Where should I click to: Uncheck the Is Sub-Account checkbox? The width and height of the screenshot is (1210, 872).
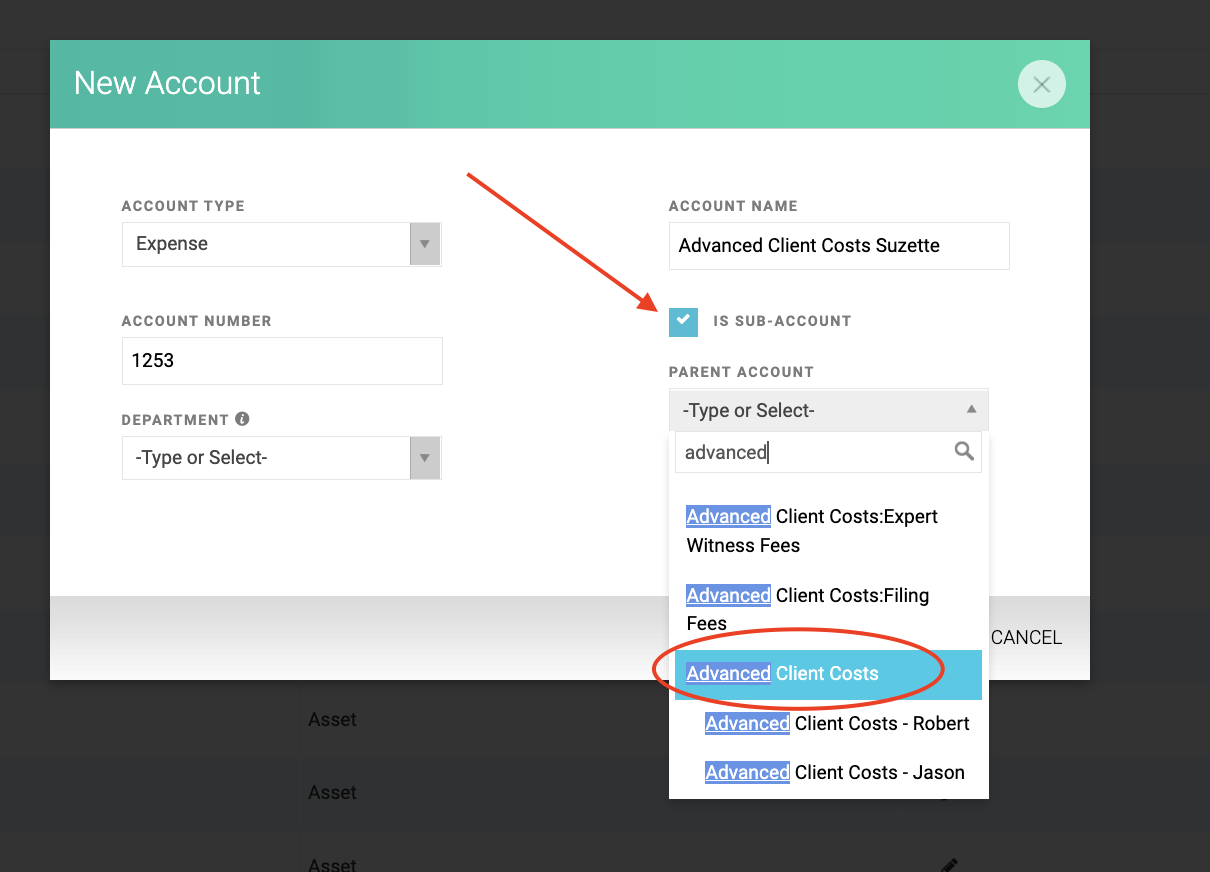[683, 321]
